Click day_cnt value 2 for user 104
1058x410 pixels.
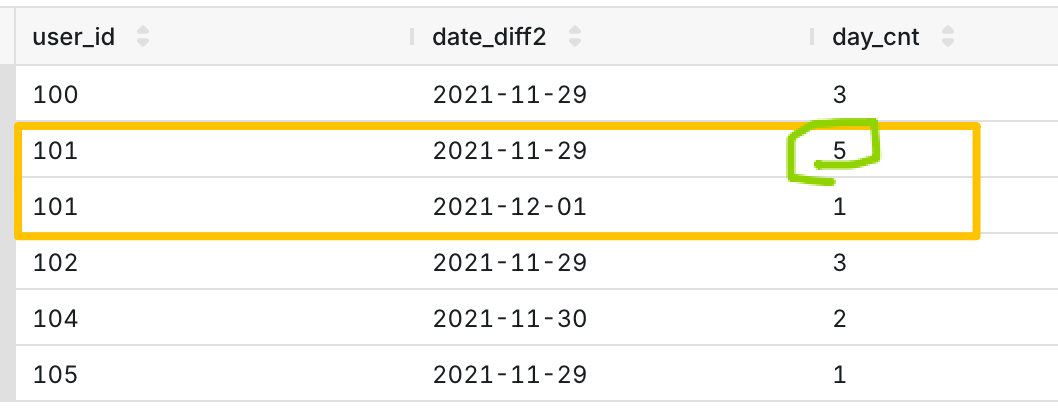pyautogui.click(x=839, y=319)
